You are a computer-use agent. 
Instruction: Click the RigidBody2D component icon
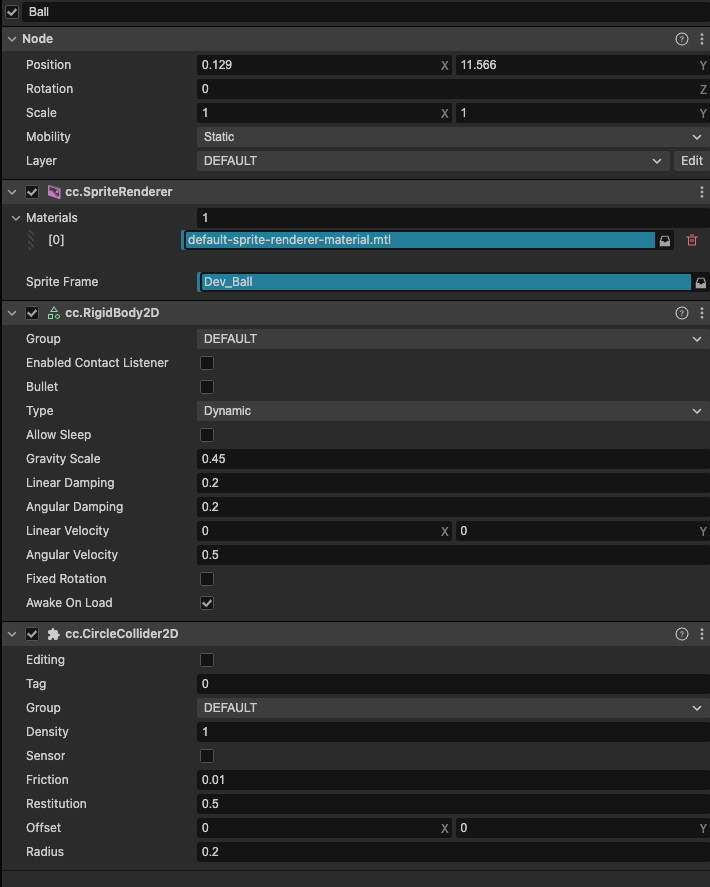click(54, 313)
